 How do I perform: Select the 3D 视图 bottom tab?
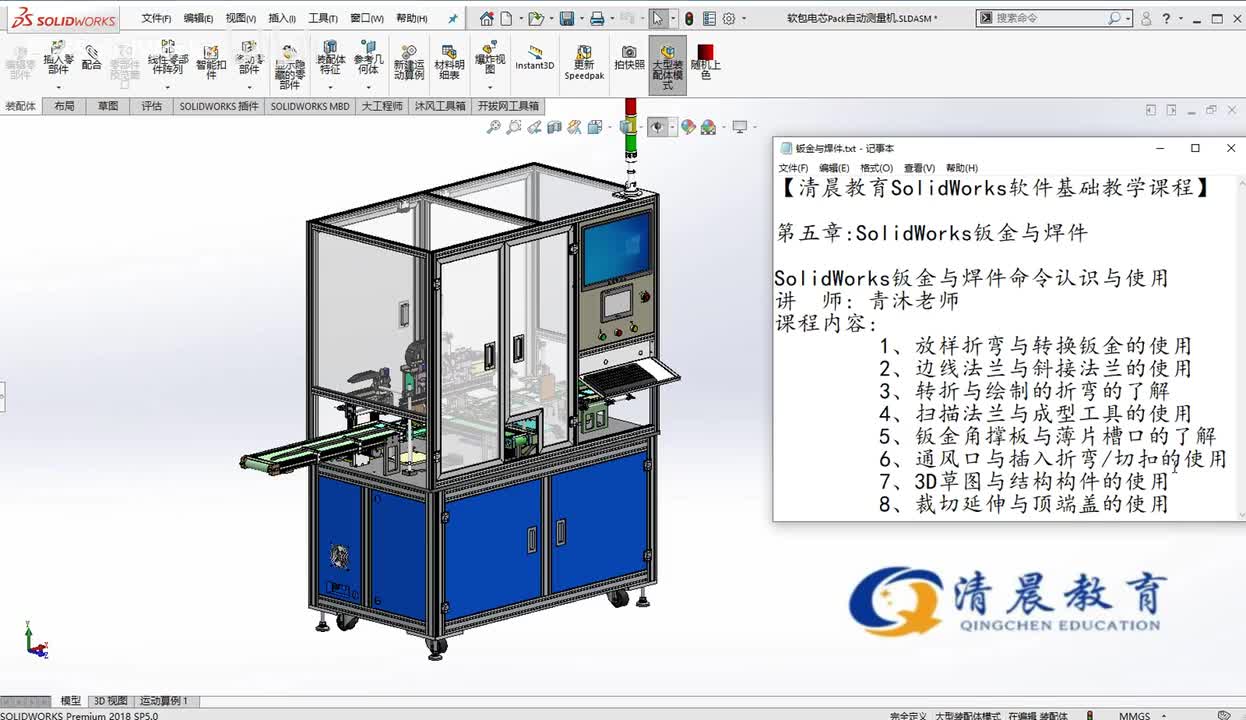click(x=110, y=701)
